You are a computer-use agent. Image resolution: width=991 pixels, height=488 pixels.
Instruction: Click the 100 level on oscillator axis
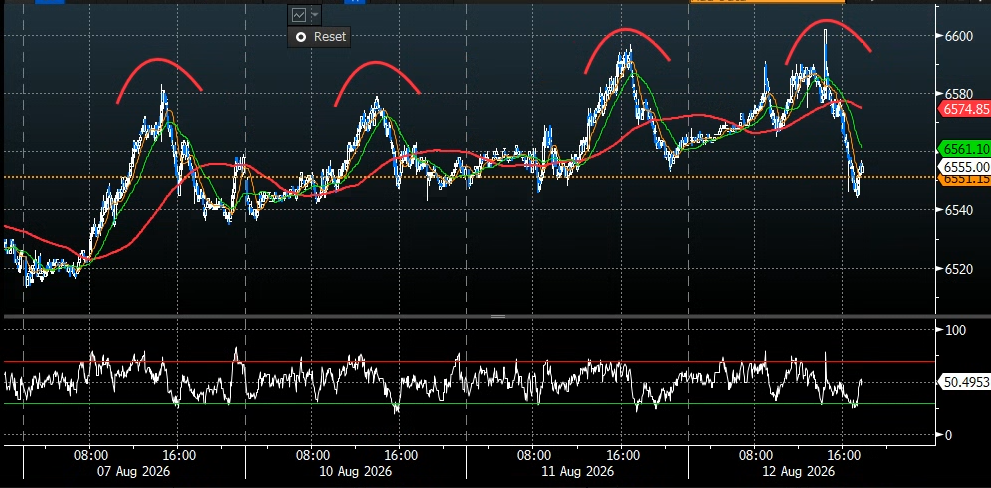pos(955,330)
